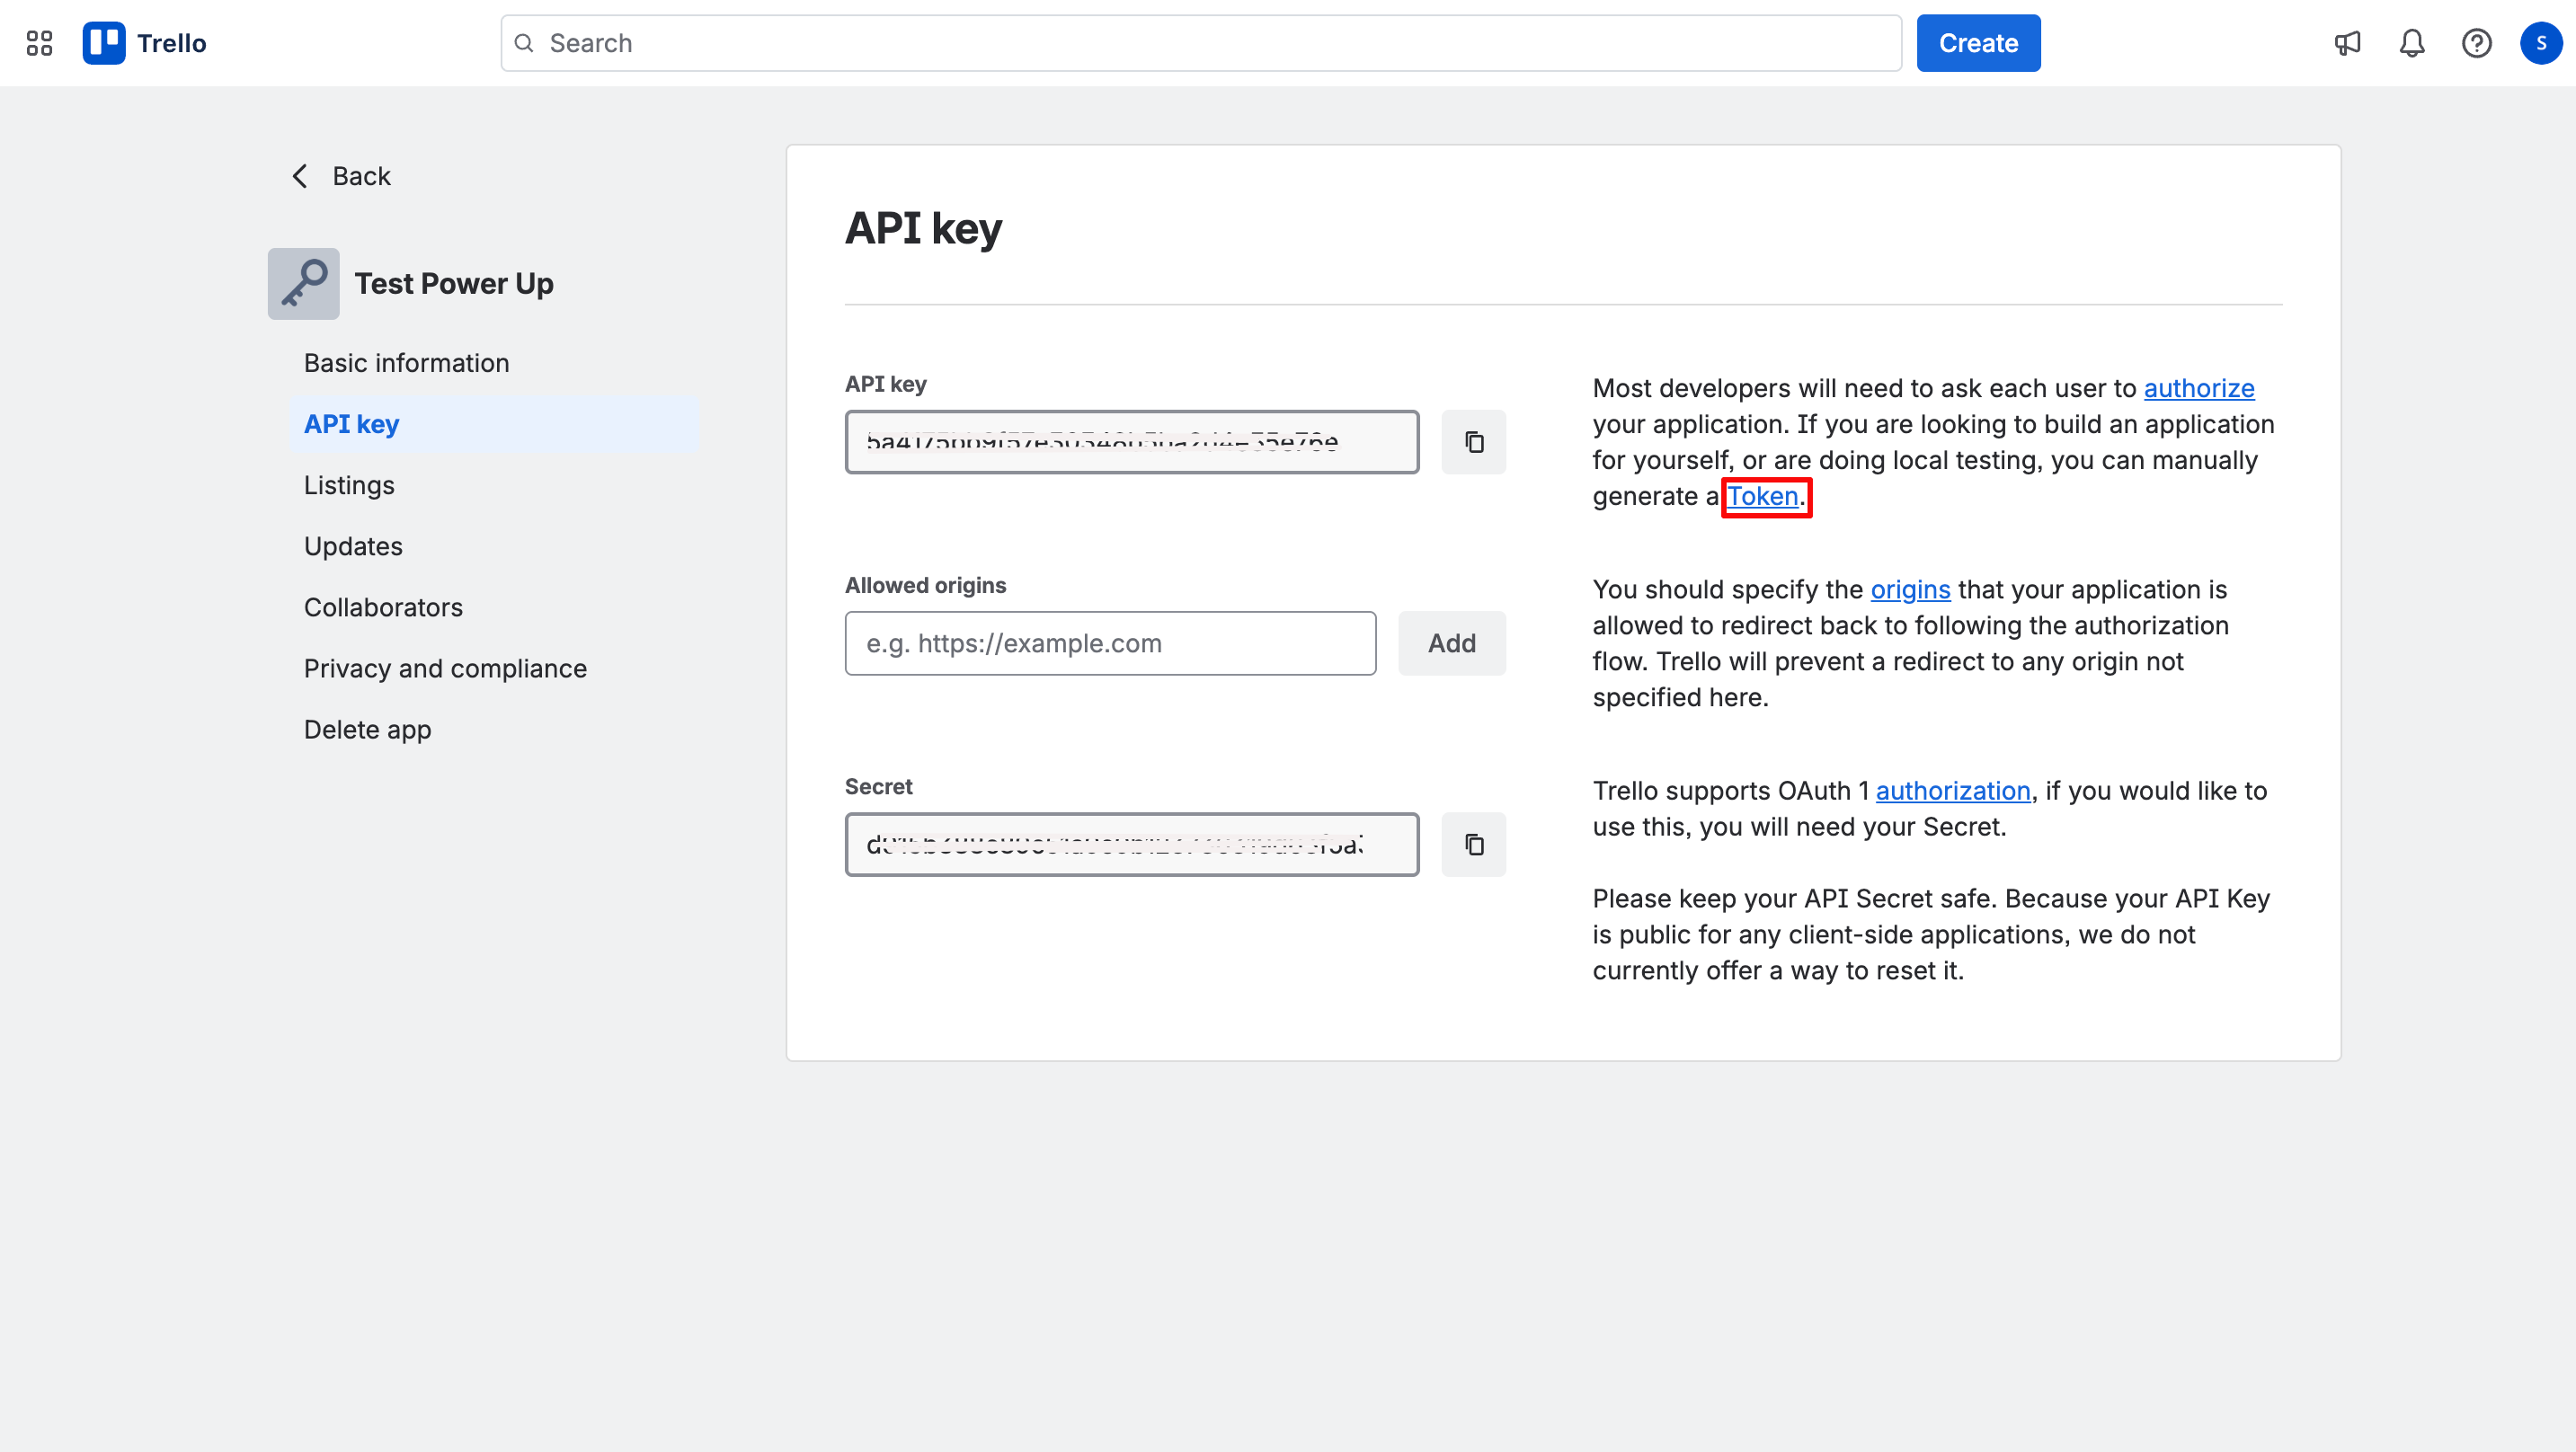This screenshot has width=2576, height=1452.
Task: Click the Add origin button
Action: 1451,643
